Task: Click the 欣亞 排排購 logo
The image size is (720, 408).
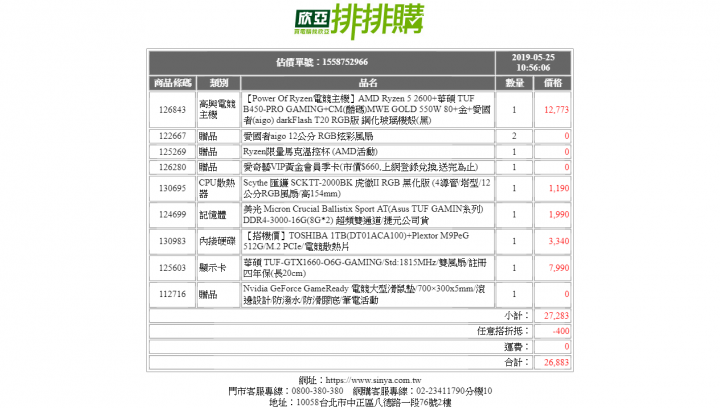Action: coord(360,21)
